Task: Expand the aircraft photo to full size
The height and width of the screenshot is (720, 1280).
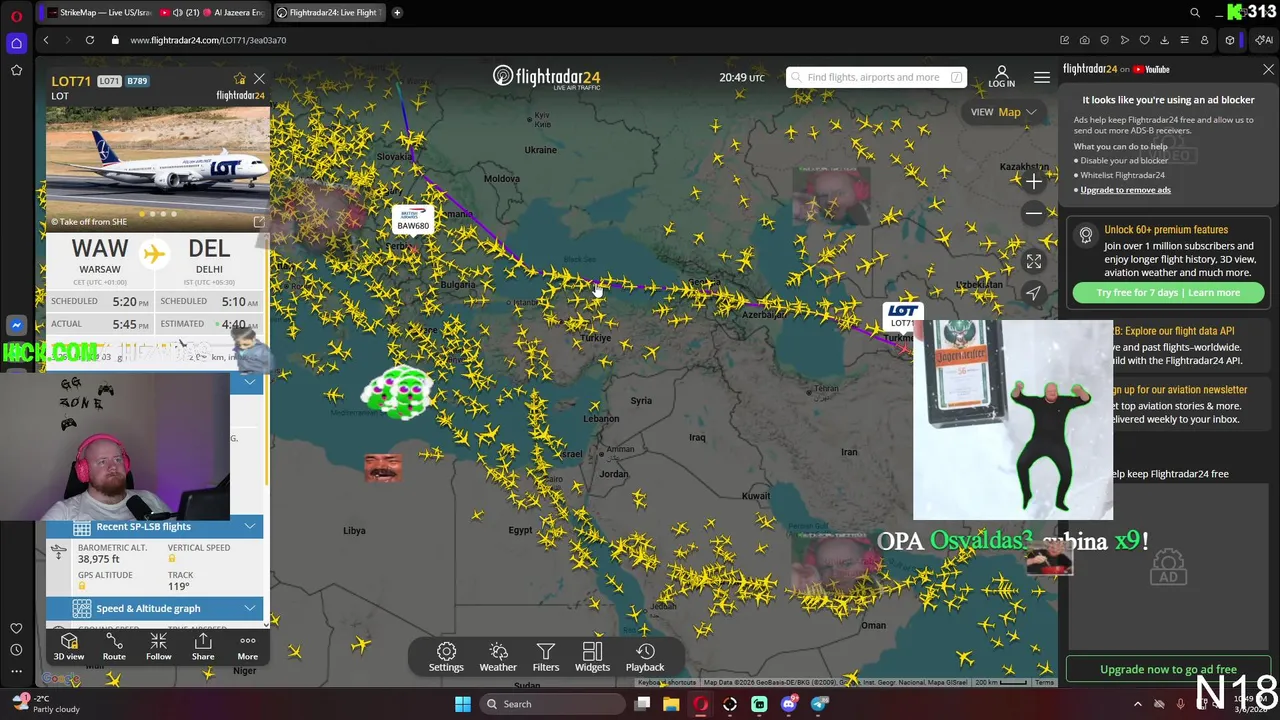Action: click(x=259, y=221)
